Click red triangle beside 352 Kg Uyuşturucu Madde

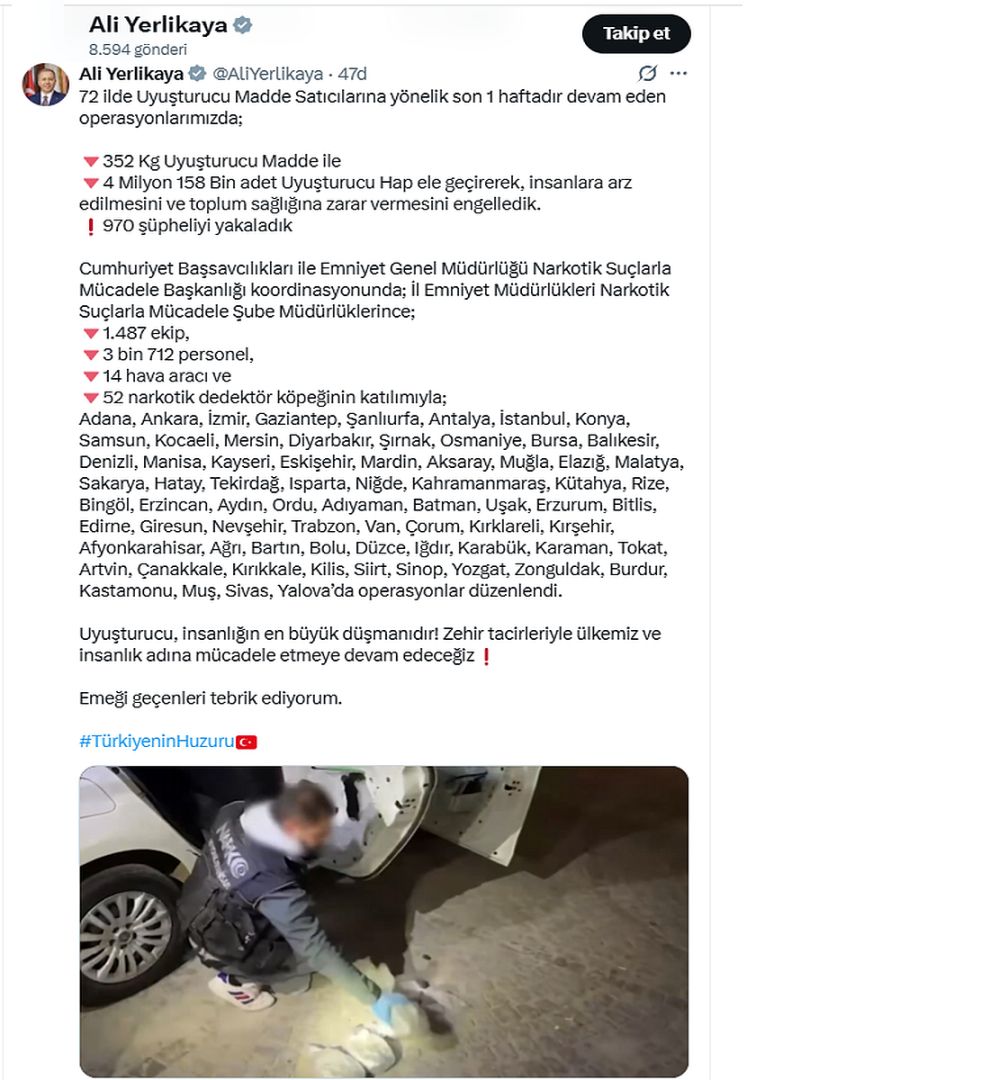[x=91, y=162]
